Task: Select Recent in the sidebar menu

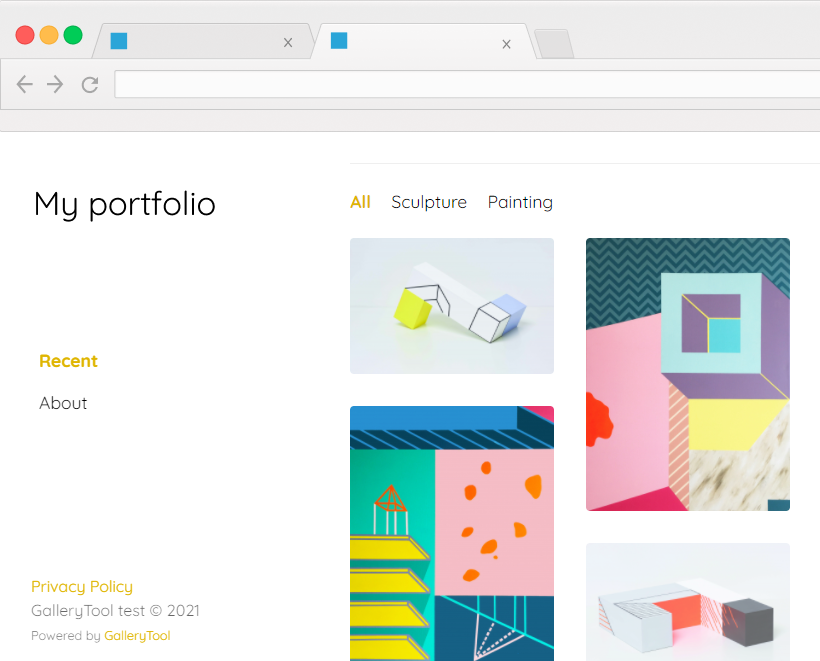Action: [68, 361]
